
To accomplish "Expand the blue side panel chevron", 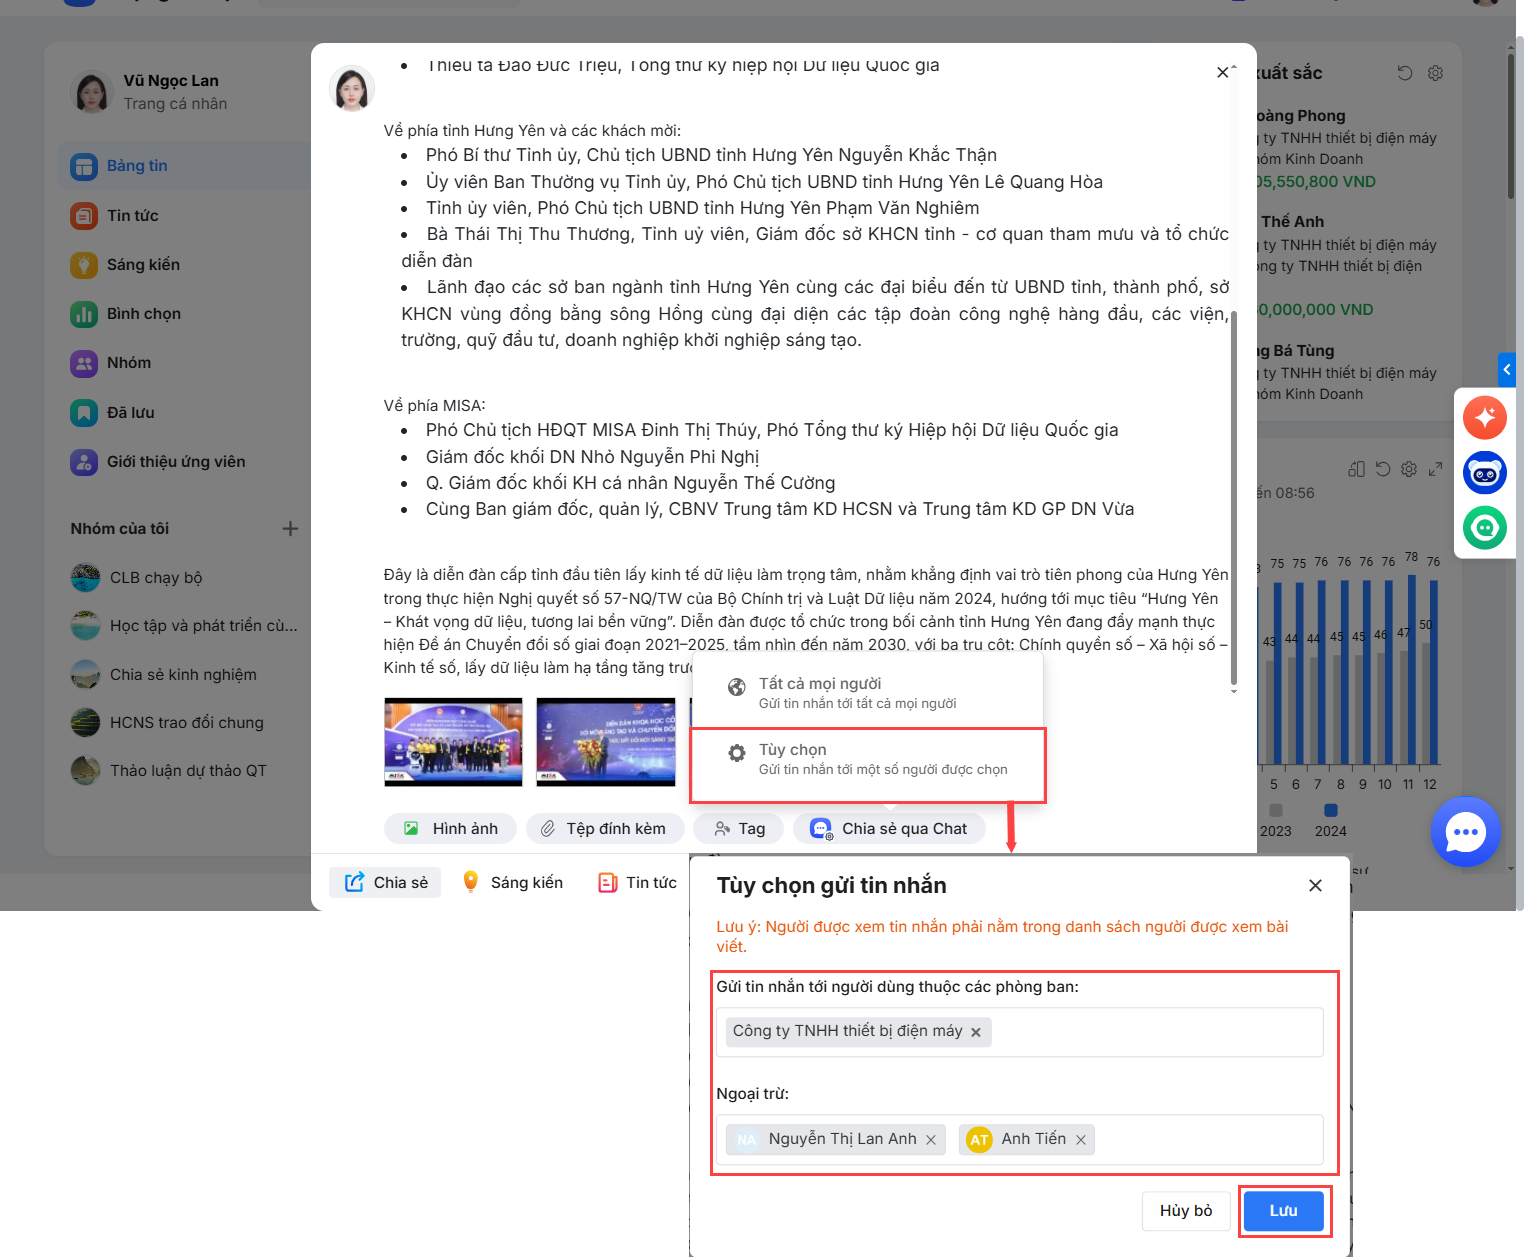I will pos(1507,369).
